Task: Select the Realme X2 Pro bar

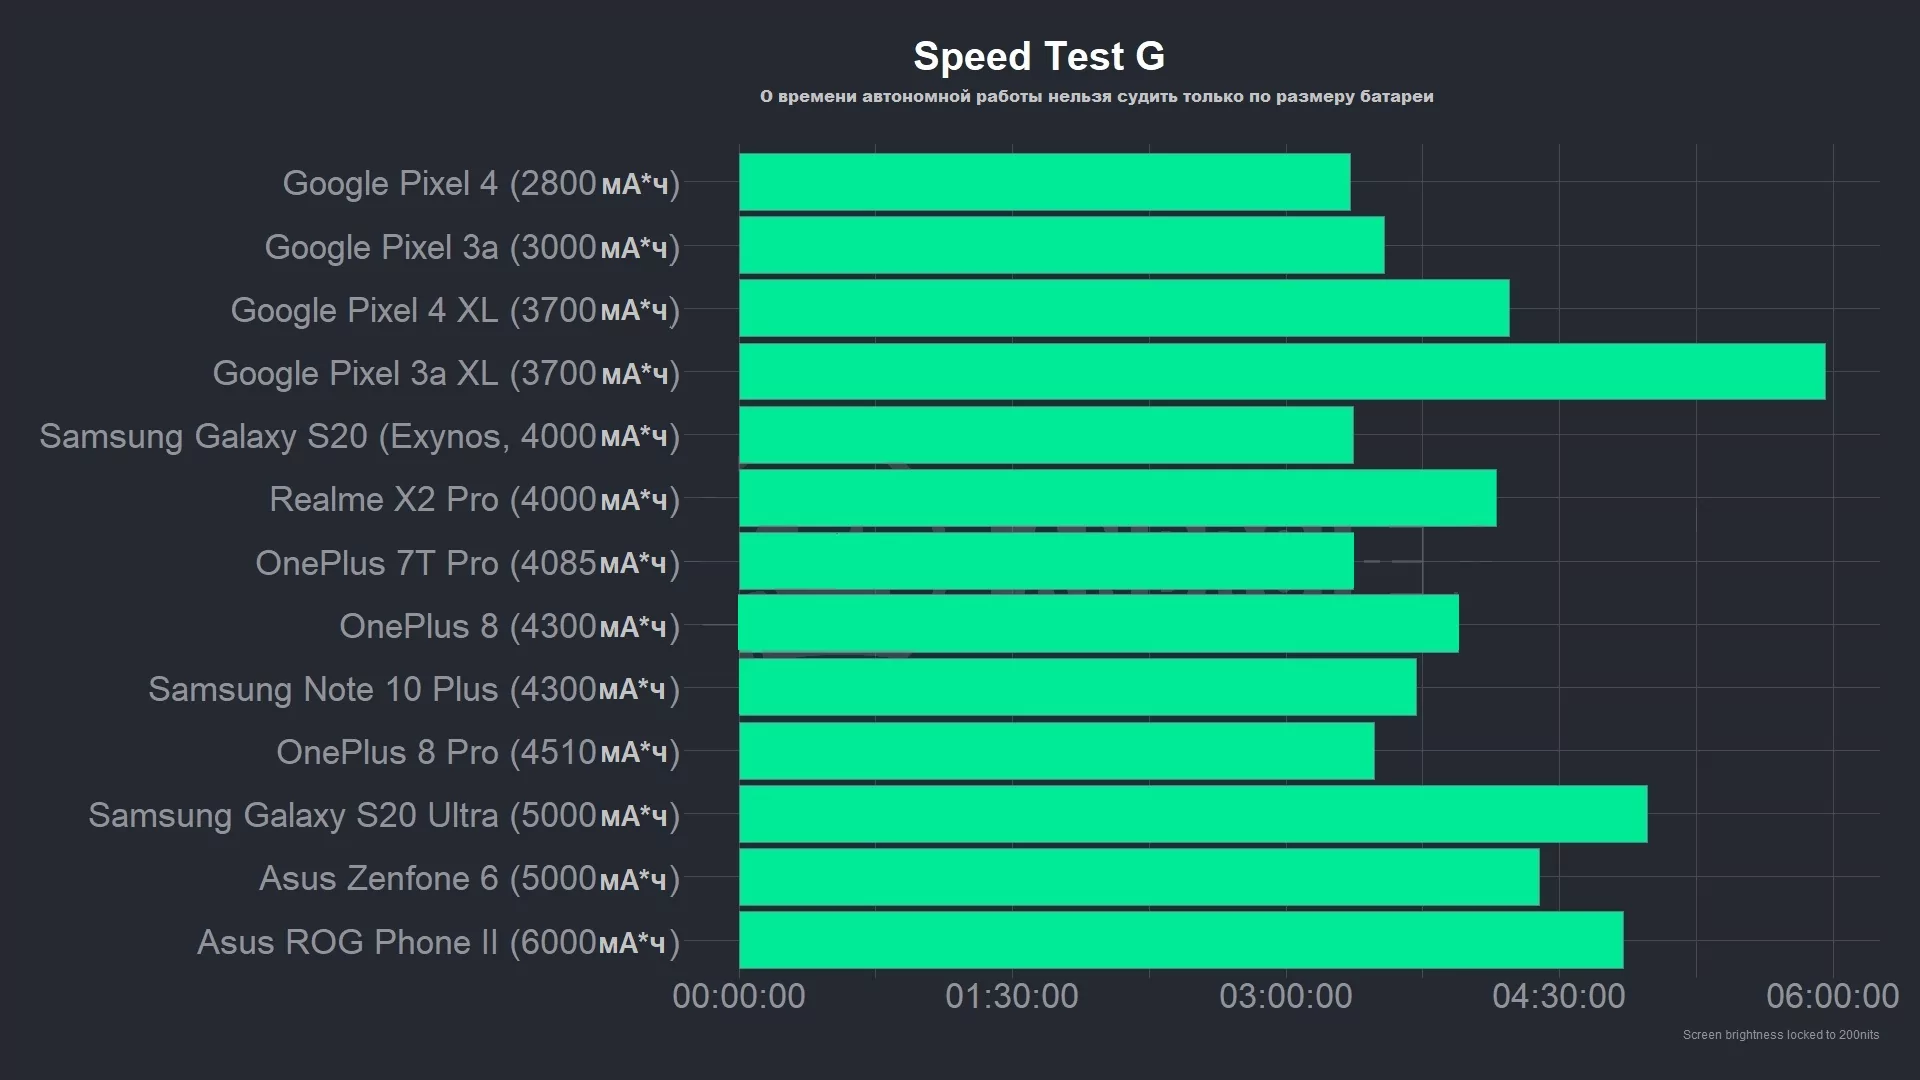Action: (1118, 498)
